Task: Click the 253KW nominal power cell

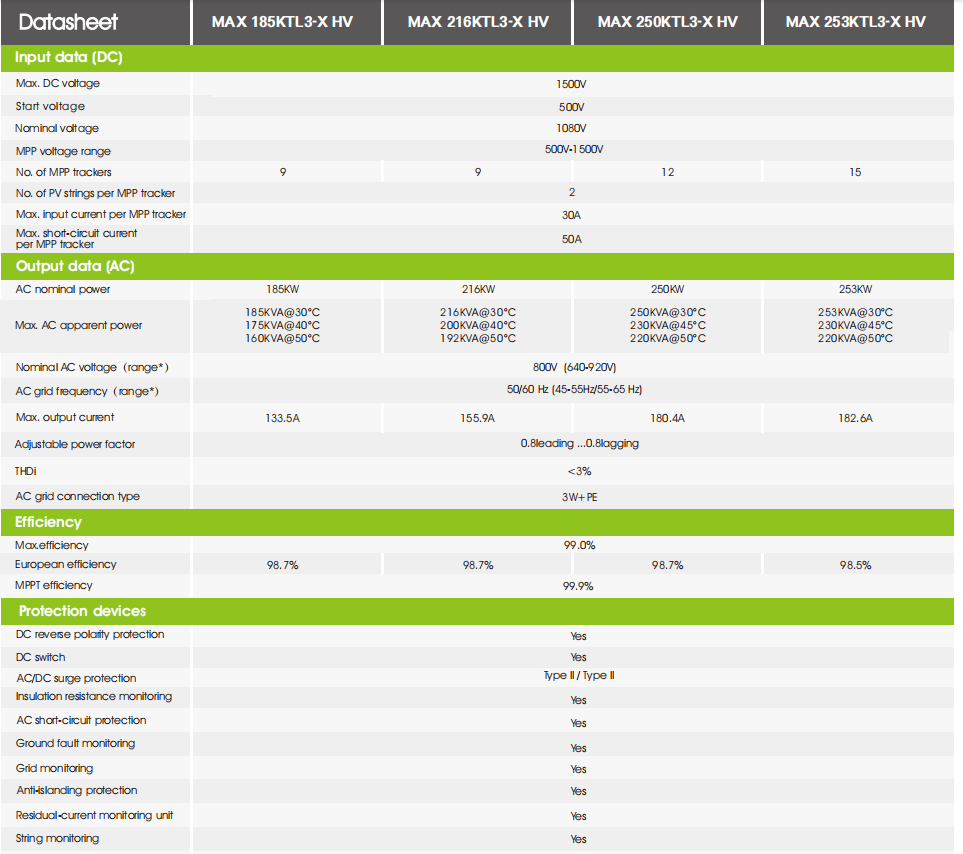Action: pyautogui.click(x=856, y=289)
